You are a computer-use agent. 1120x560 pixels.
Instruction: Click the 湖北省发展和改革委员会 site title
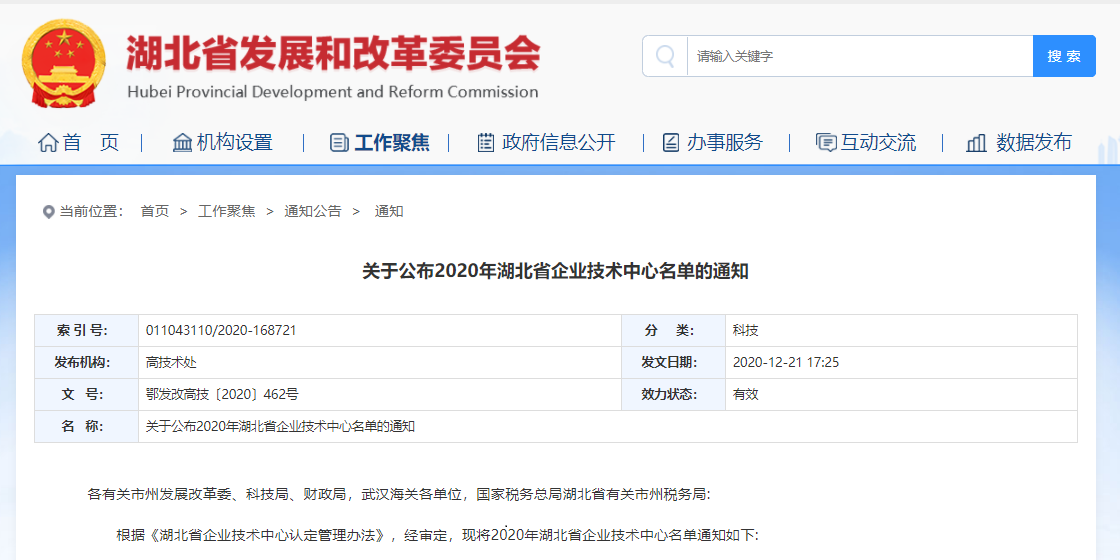click(333, 53)
